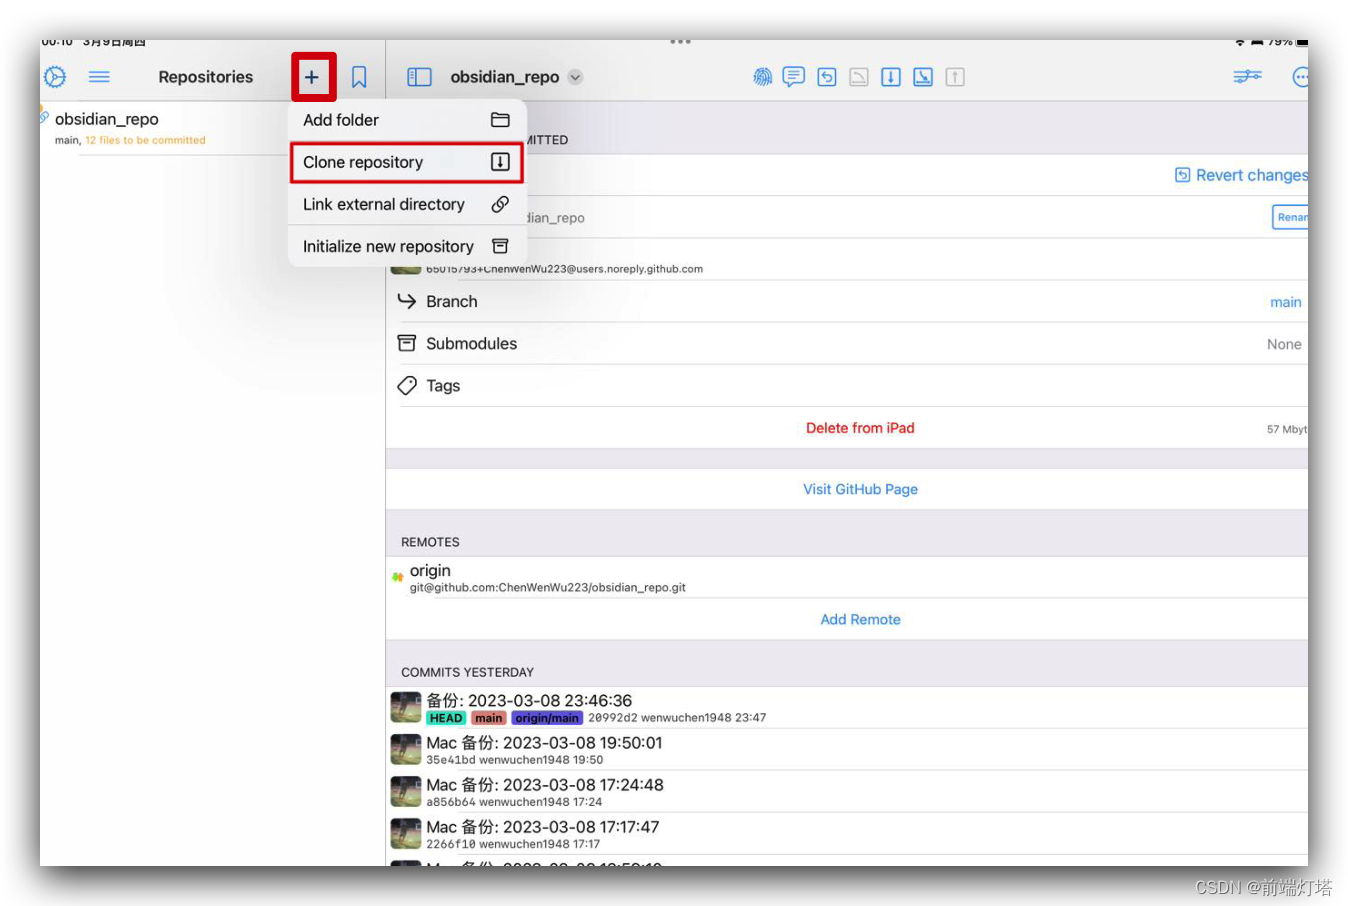Screen dimensions: 1348x906
Task: Click Revert changes link
Action: (1241, 175)
